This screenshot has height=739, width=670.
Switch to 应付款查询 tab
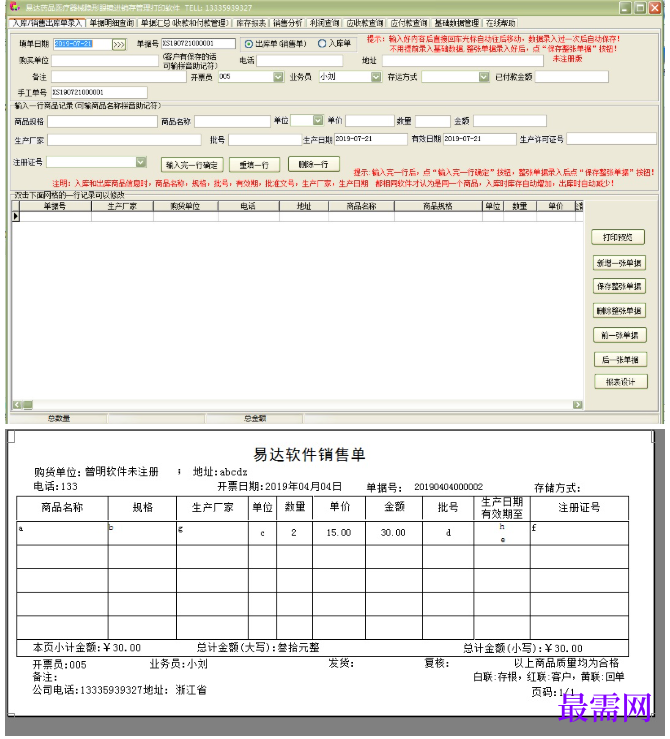(409, 23)
